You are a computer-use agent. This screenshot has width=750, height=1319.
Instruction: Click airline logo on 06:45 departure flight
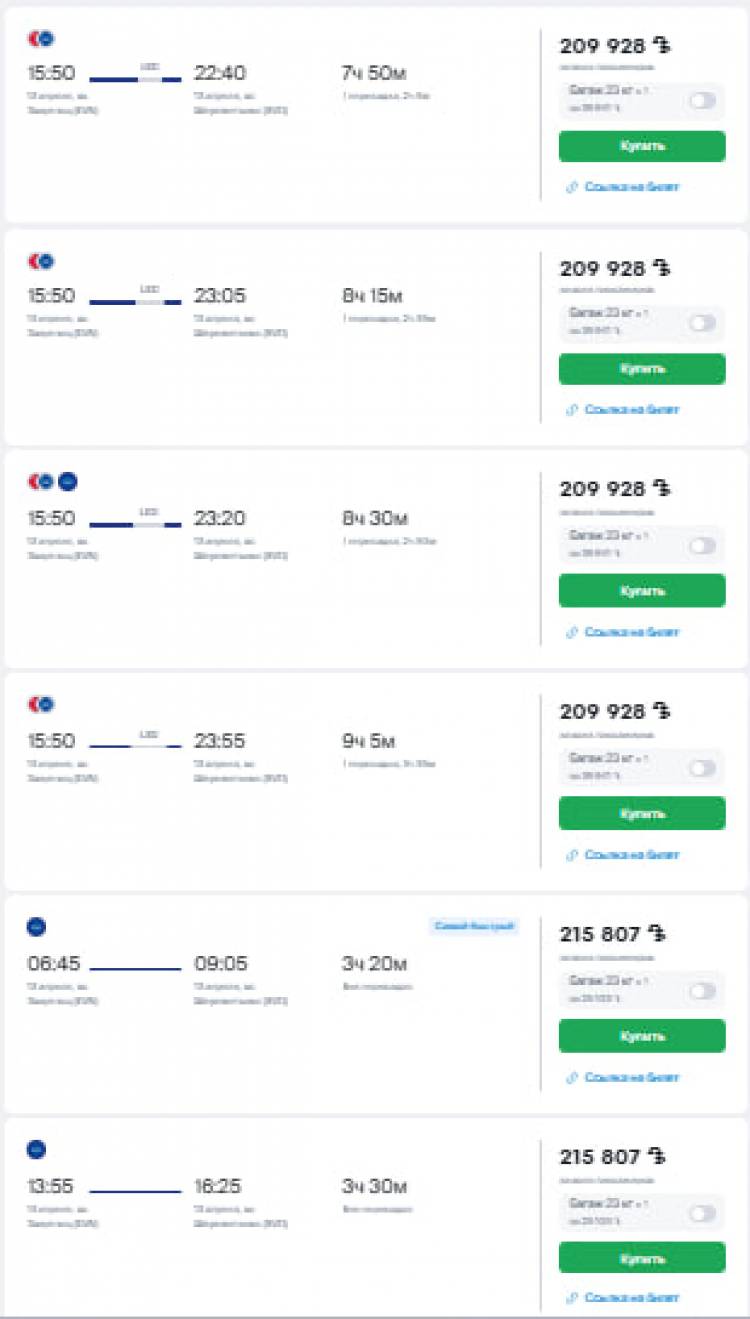tap(36, 927)
